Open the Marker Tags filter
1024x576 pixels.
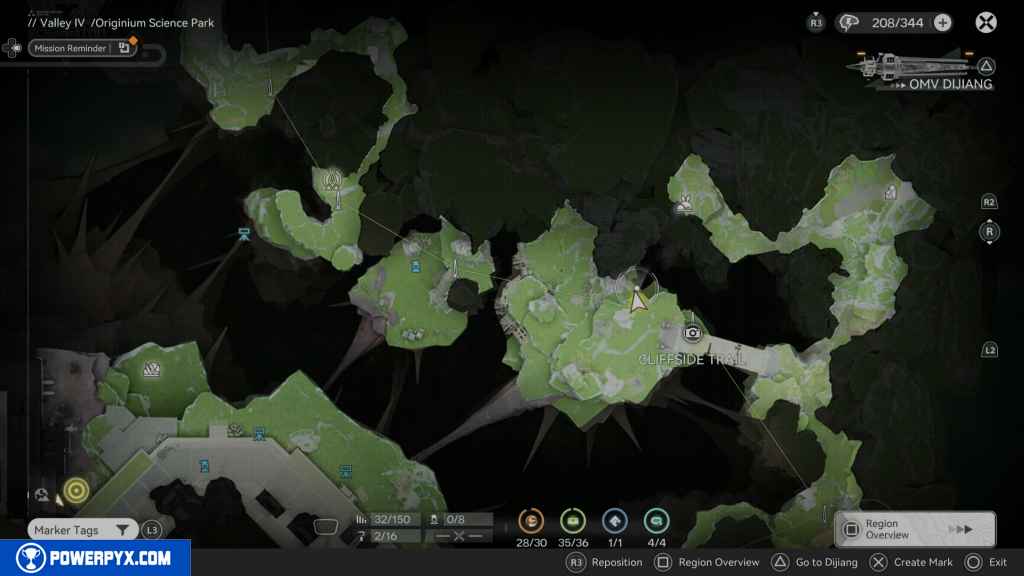(82, 530)
